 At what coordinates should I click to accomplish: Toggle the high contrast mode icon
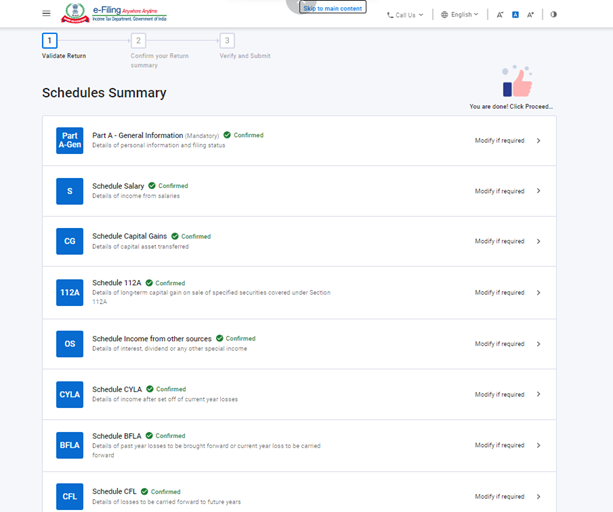pyautogui.click(x=554, y=15)
